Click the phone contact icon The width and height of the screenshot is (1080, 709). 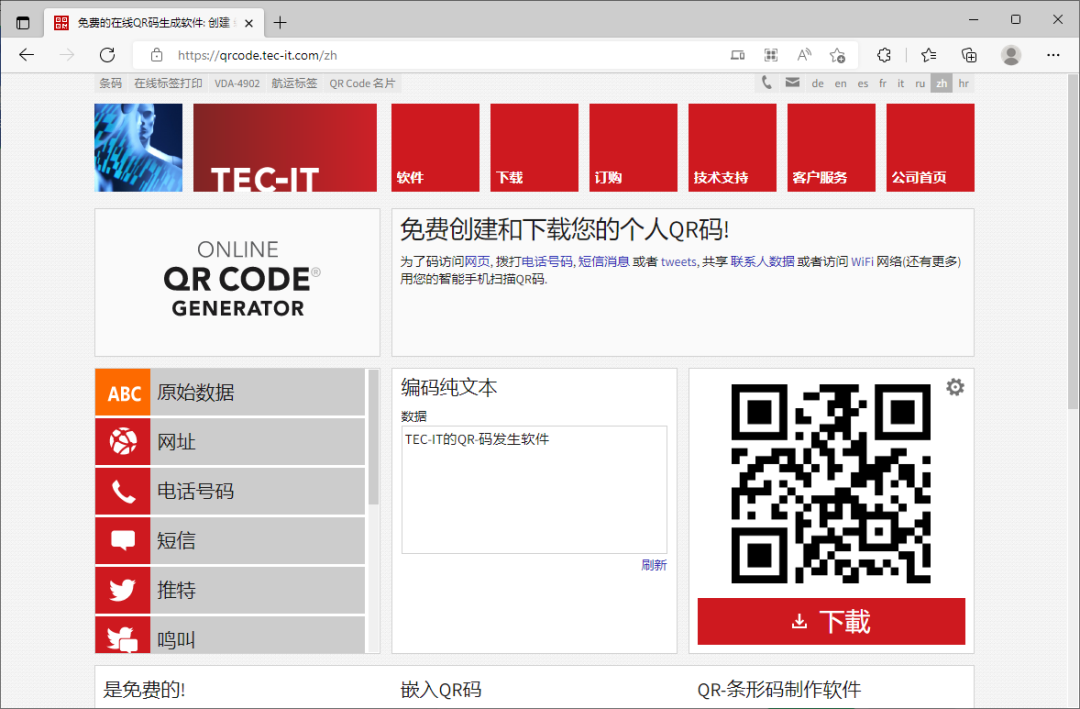[x=767, y=83]
